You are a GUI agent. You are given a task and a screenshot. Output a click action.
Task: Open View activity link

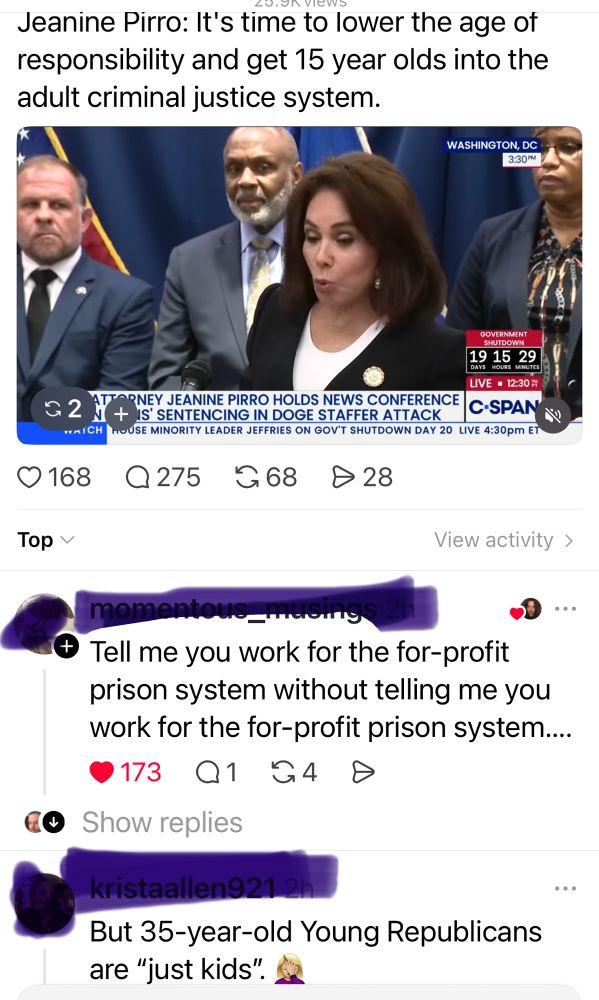click(x=503, y=540)
